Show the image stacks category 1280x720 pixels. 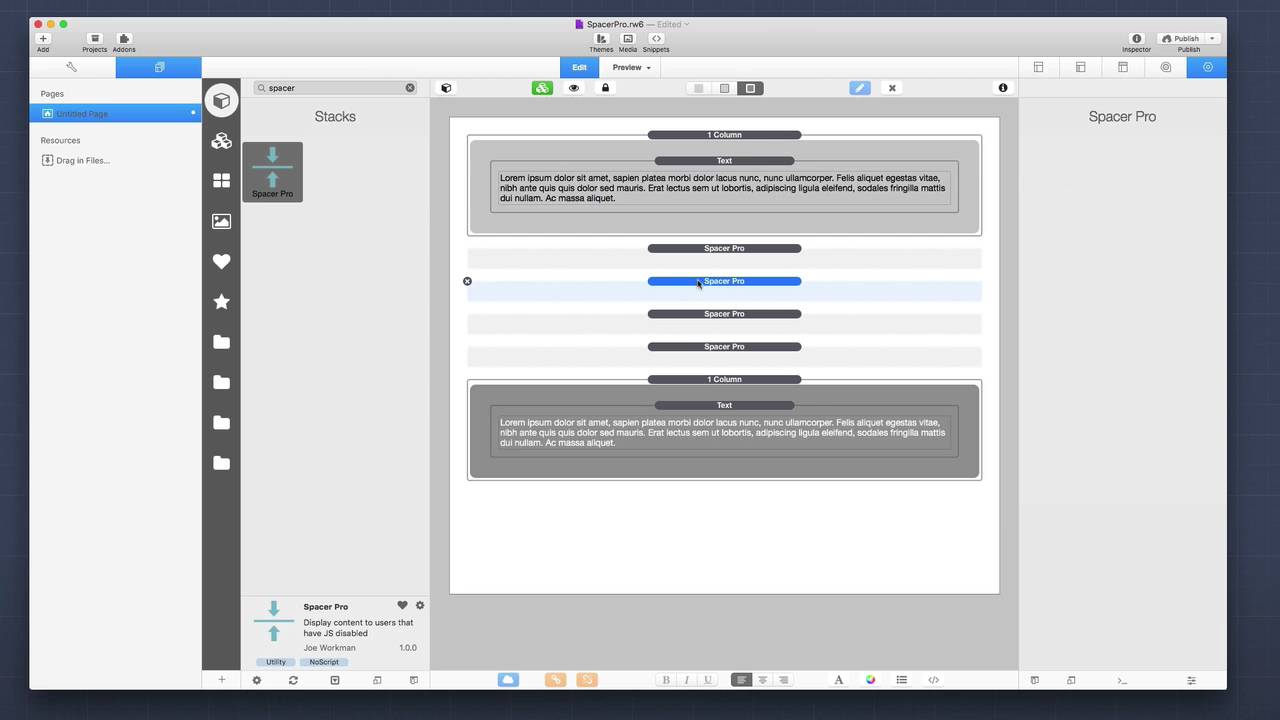coord(222,221)
